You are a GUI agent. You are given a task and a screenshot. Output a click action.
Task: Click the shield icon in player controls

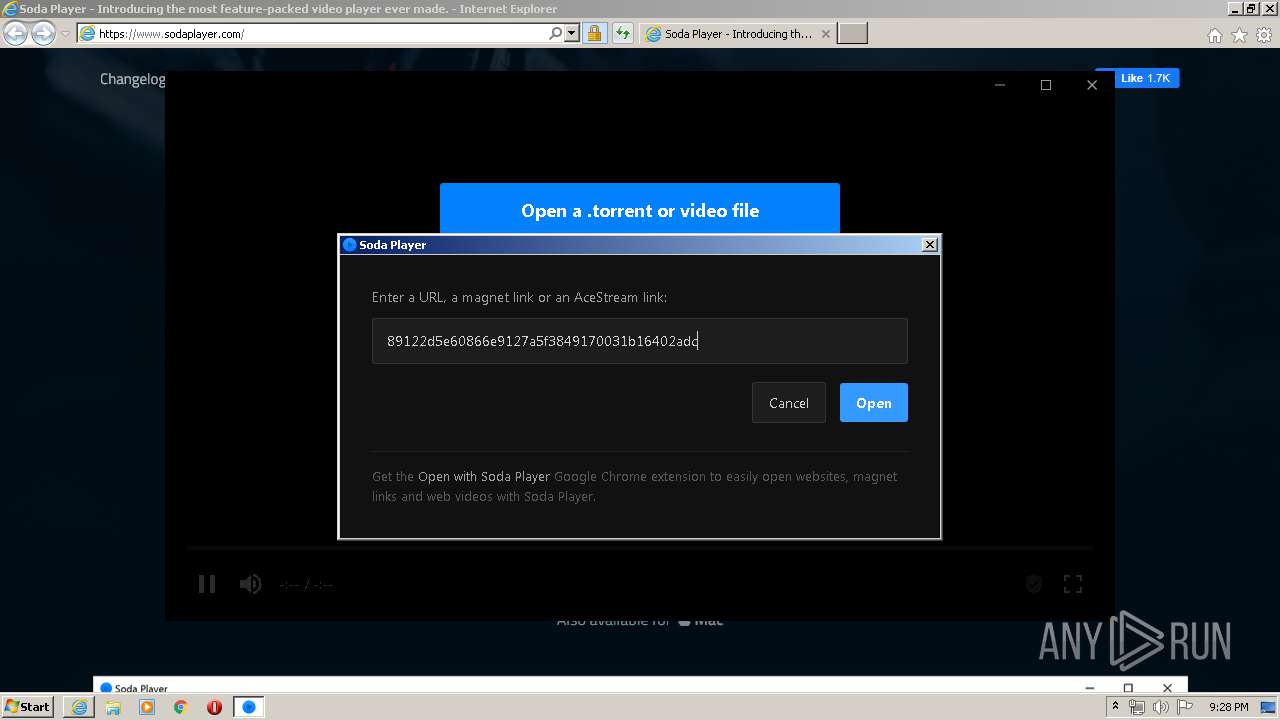[1034, 584]
